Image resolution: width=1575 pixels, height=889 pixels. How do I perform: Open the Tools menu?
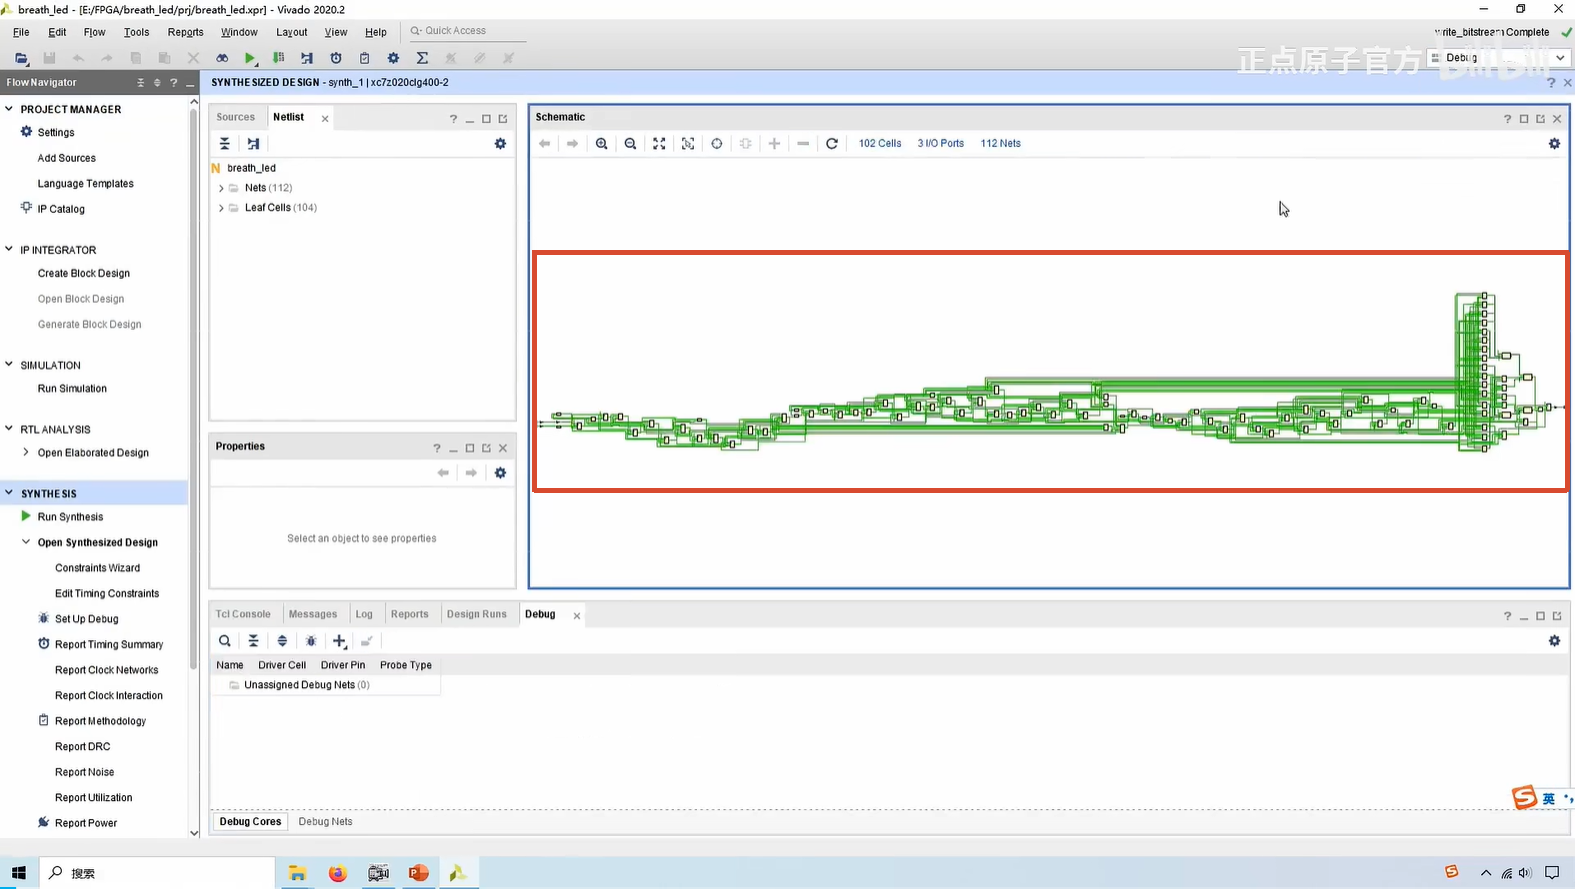136,32
